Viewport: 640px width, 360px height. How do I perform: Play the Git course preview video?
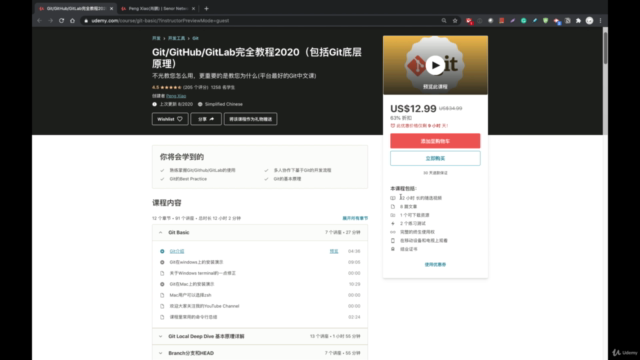[x=435, y=65]
